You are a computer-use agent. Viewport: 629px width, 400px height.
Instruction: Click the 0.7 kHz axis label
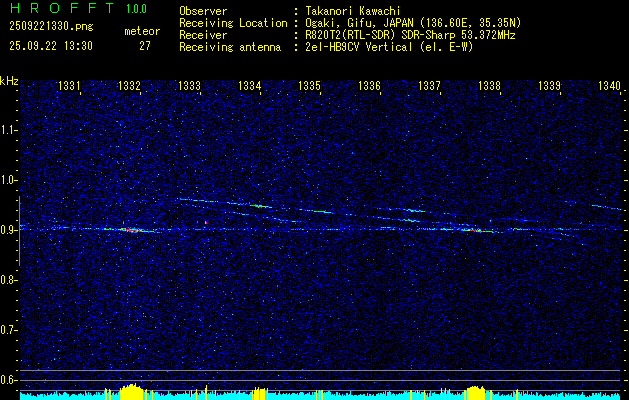pos(8,330)
